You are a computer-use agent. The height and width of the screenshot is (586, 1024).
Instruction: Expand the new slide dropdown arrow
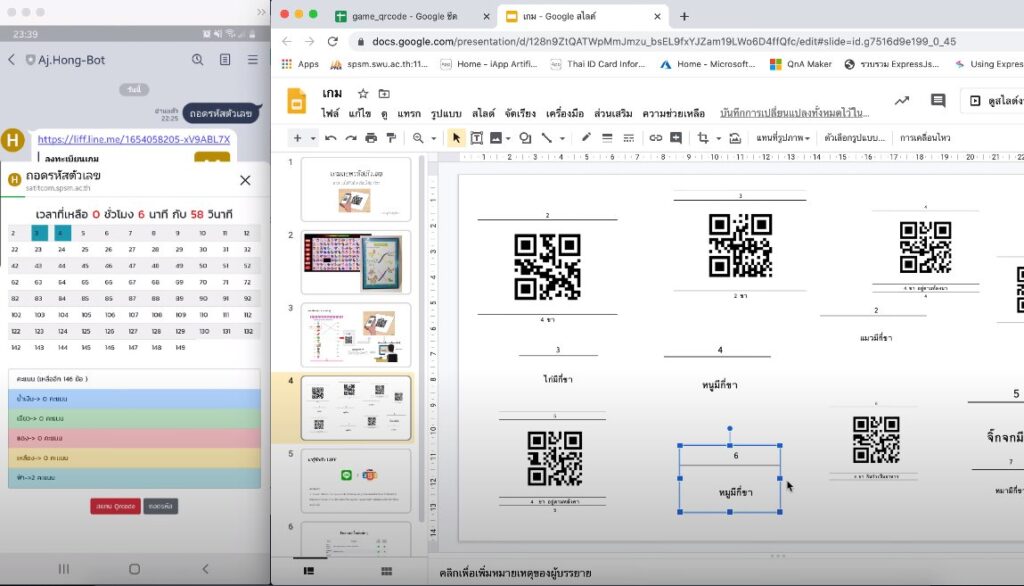pos(313,138)
